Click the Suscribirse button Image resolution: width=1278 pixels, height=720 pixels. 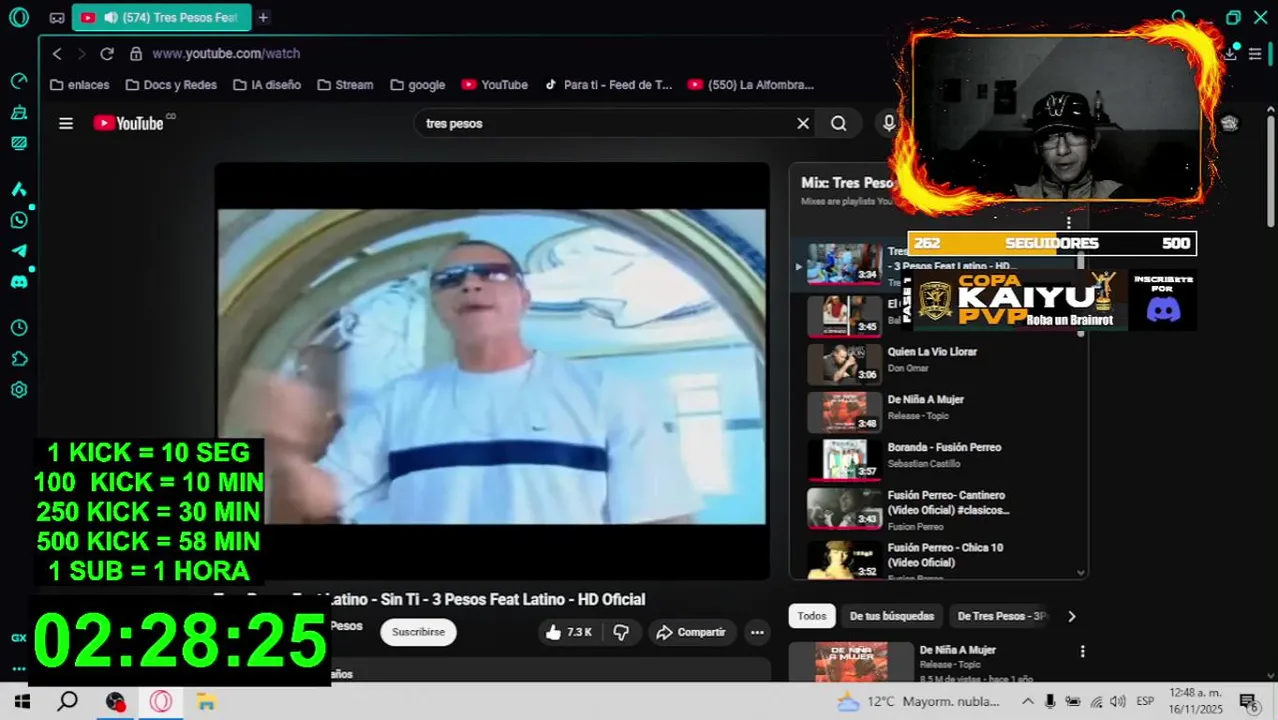coord(418,632)
